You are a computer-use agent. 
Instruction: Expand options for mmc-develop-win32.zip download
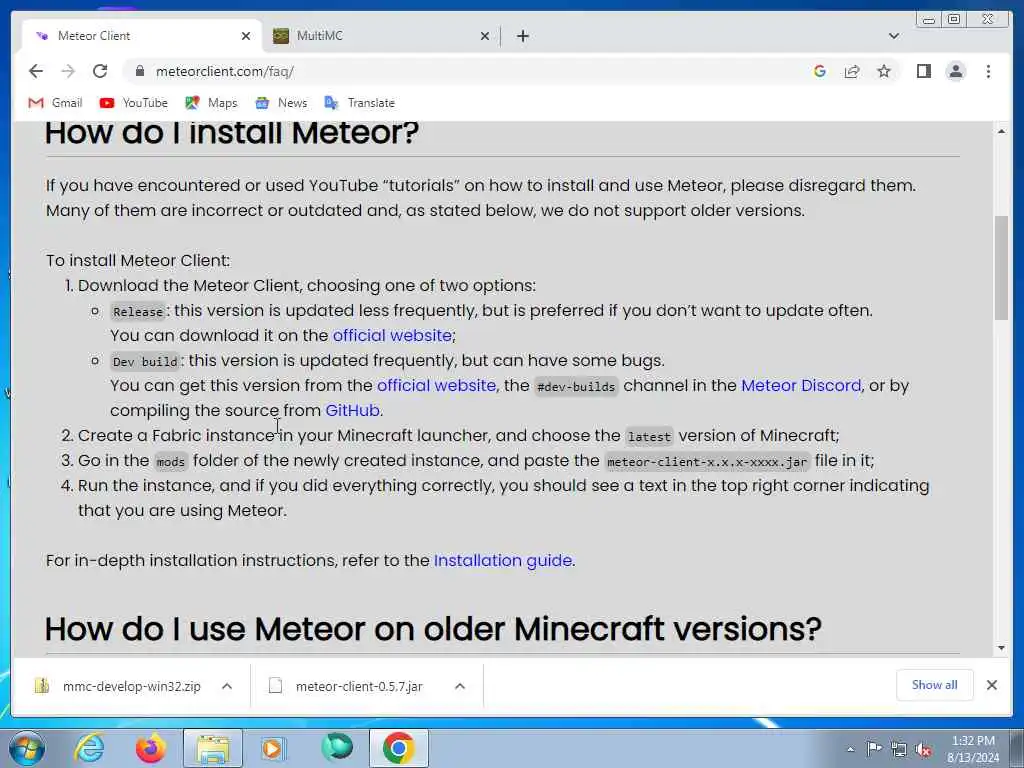[x=227, y=686]
